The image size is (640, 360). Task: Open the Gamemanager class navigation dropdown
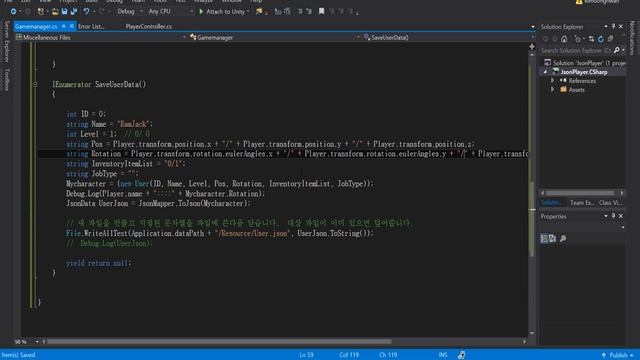[x=275, y=37]
